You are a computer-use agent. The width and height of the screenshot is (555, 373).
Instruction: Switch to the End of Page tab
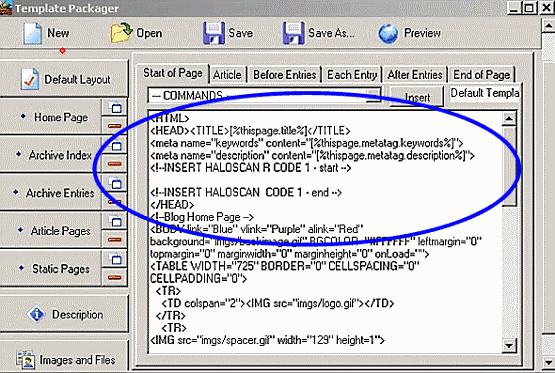click(482, 75)
